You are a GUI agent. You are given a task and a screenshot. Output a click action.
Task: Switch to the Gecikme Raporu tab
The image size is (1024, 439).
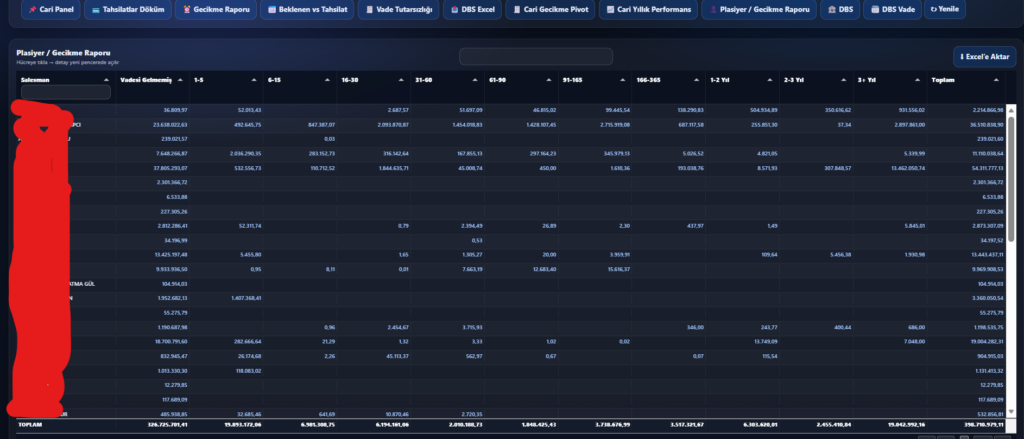click(x=216, y=10)
